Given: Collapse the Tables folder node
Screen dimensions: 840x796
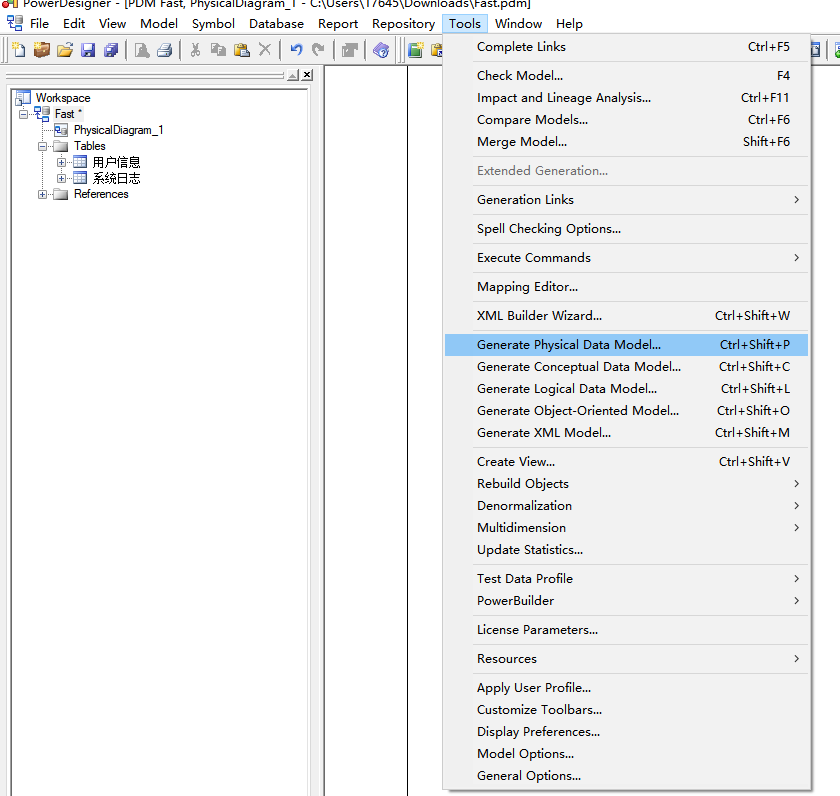Looking at the screenshot, I should (x=42, y=146).
